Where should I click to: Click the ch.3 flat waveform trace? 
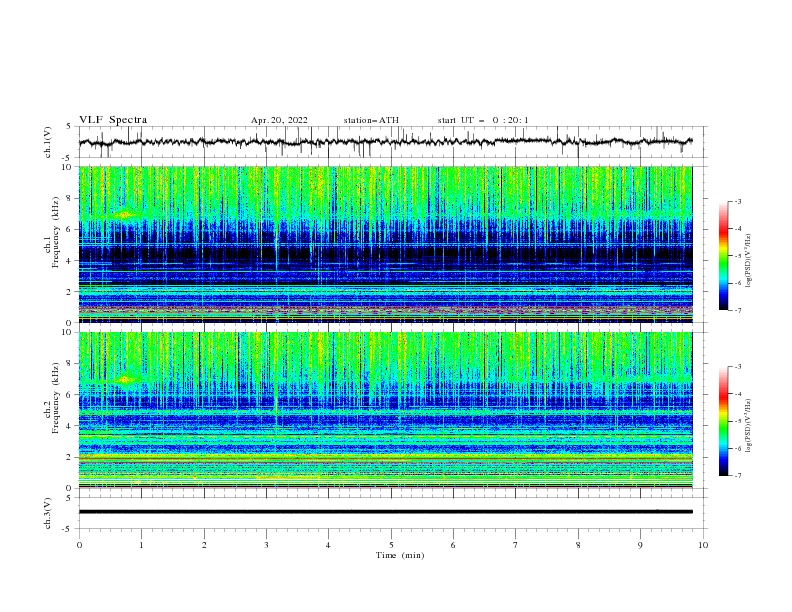pyautogui.click(x=385, y=512)
